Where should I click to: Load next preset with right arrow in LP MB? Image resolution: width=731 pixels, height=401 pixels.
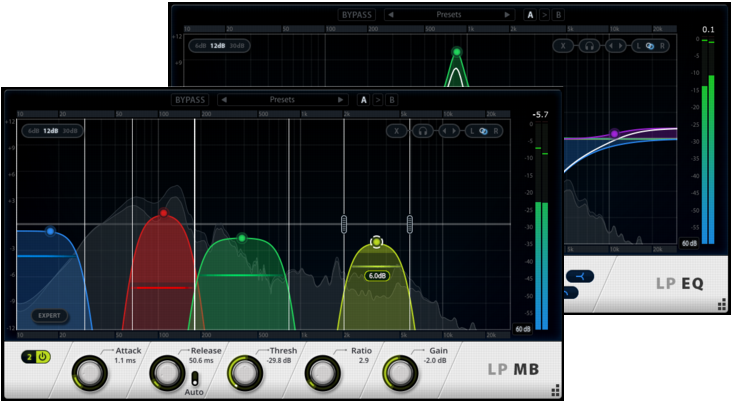point(340,100)
